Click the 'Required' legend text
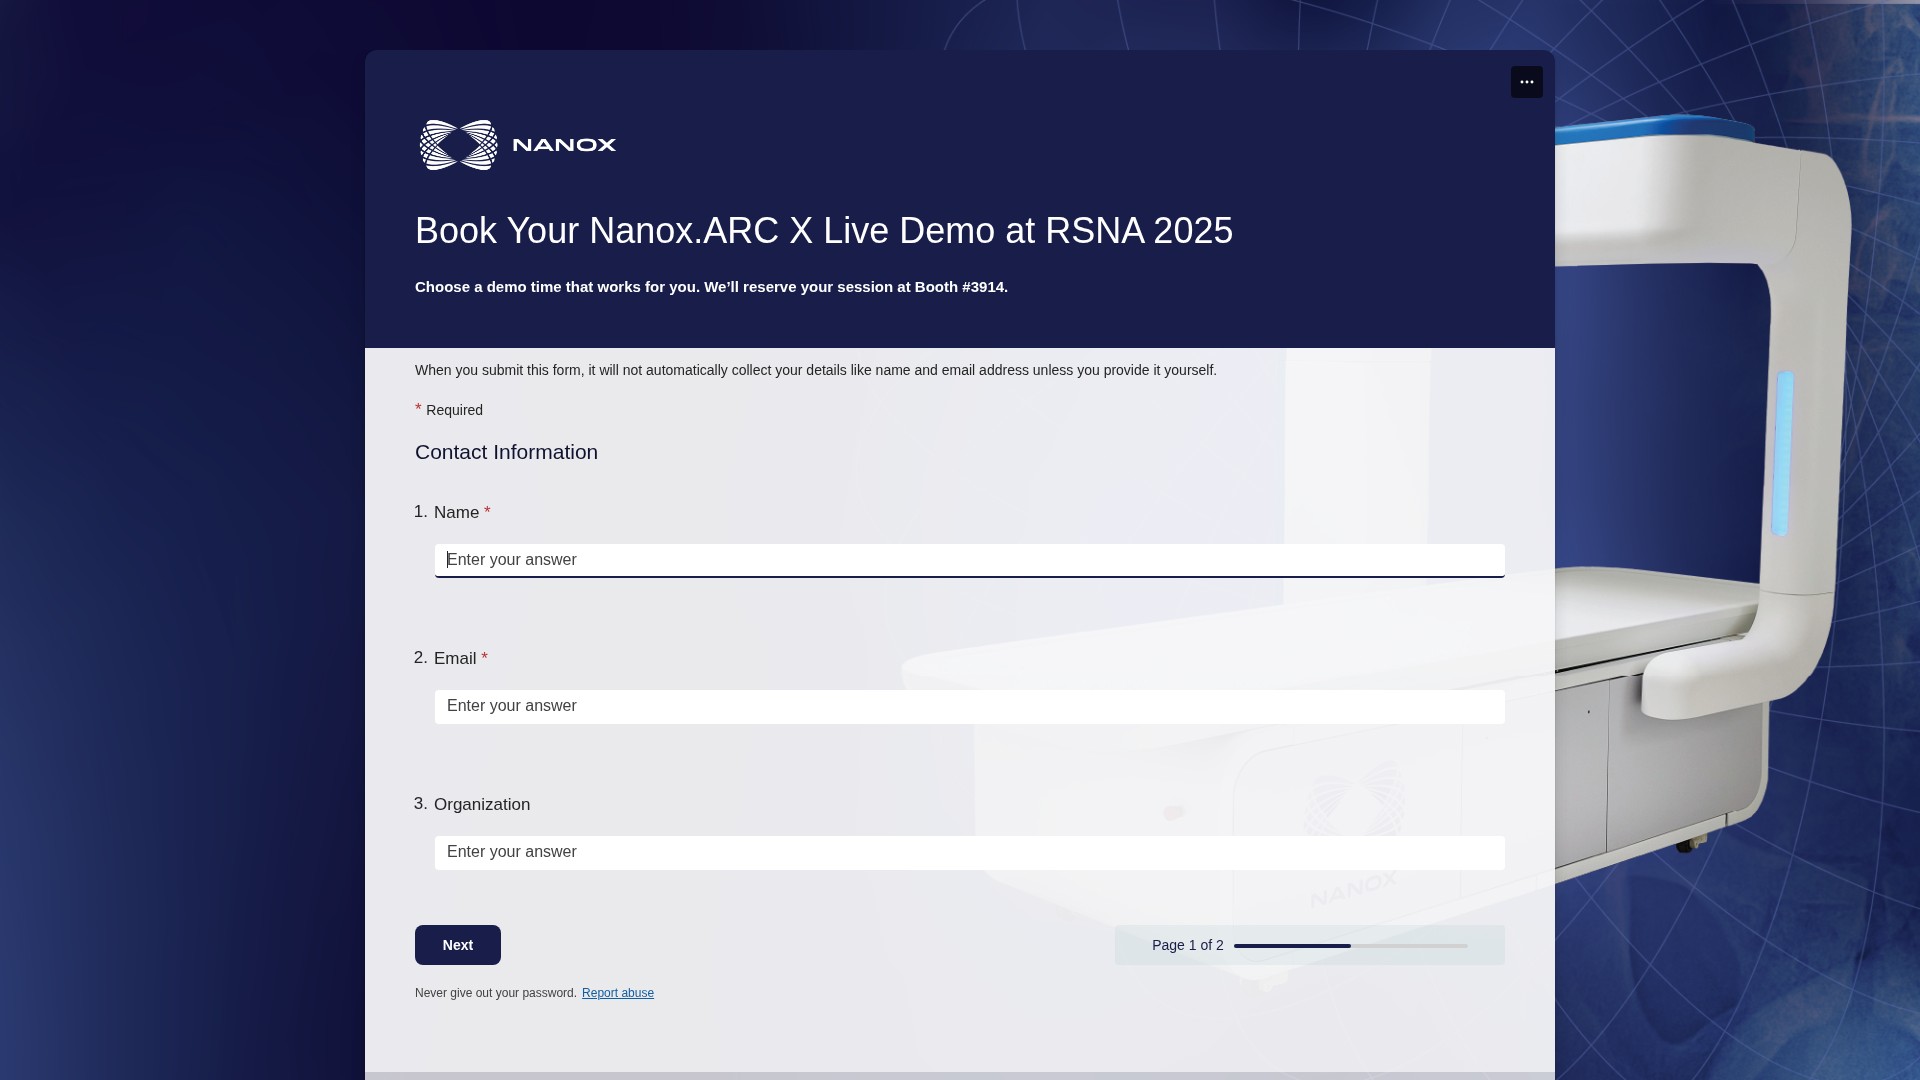Viewport: 1920px width, 1080px height. 454,410
